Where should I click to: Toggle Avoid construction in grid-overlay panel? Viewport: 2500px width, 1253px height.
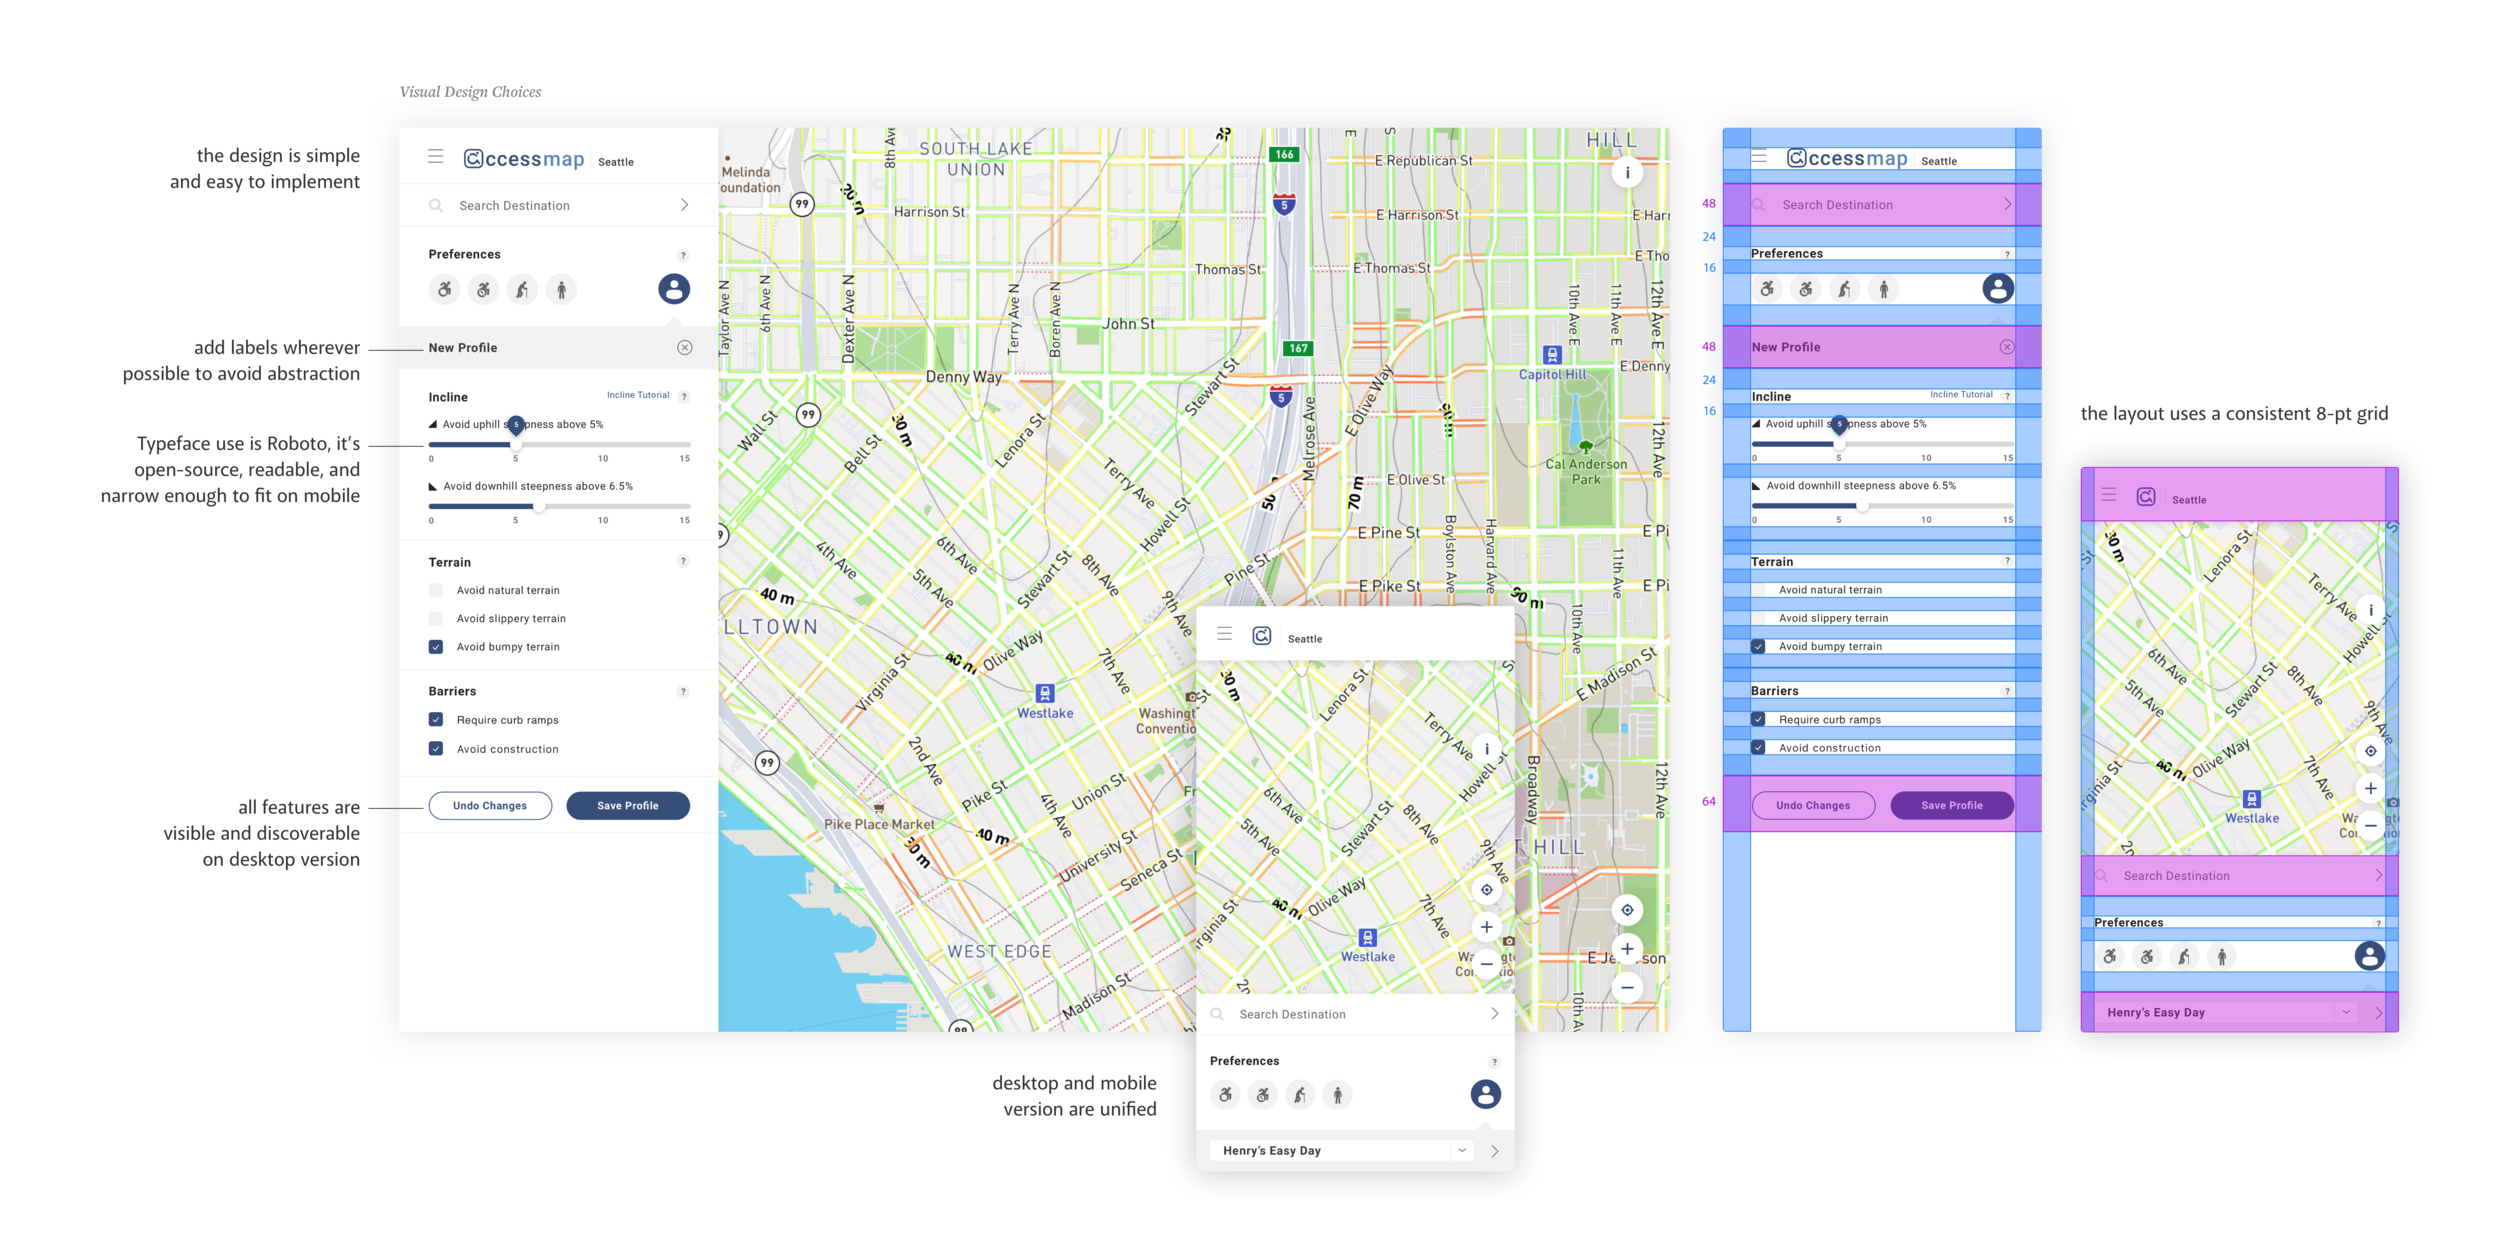point(1758,748)
